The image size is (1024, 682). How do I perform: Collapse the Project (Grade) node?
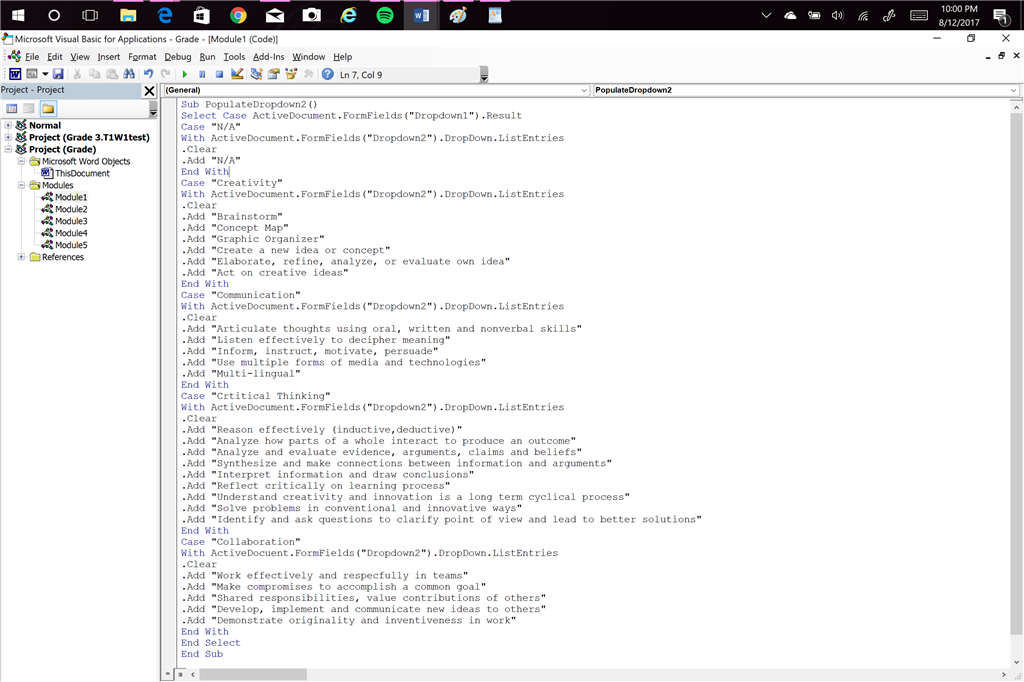pyautogui.click(x=8, y=150)
